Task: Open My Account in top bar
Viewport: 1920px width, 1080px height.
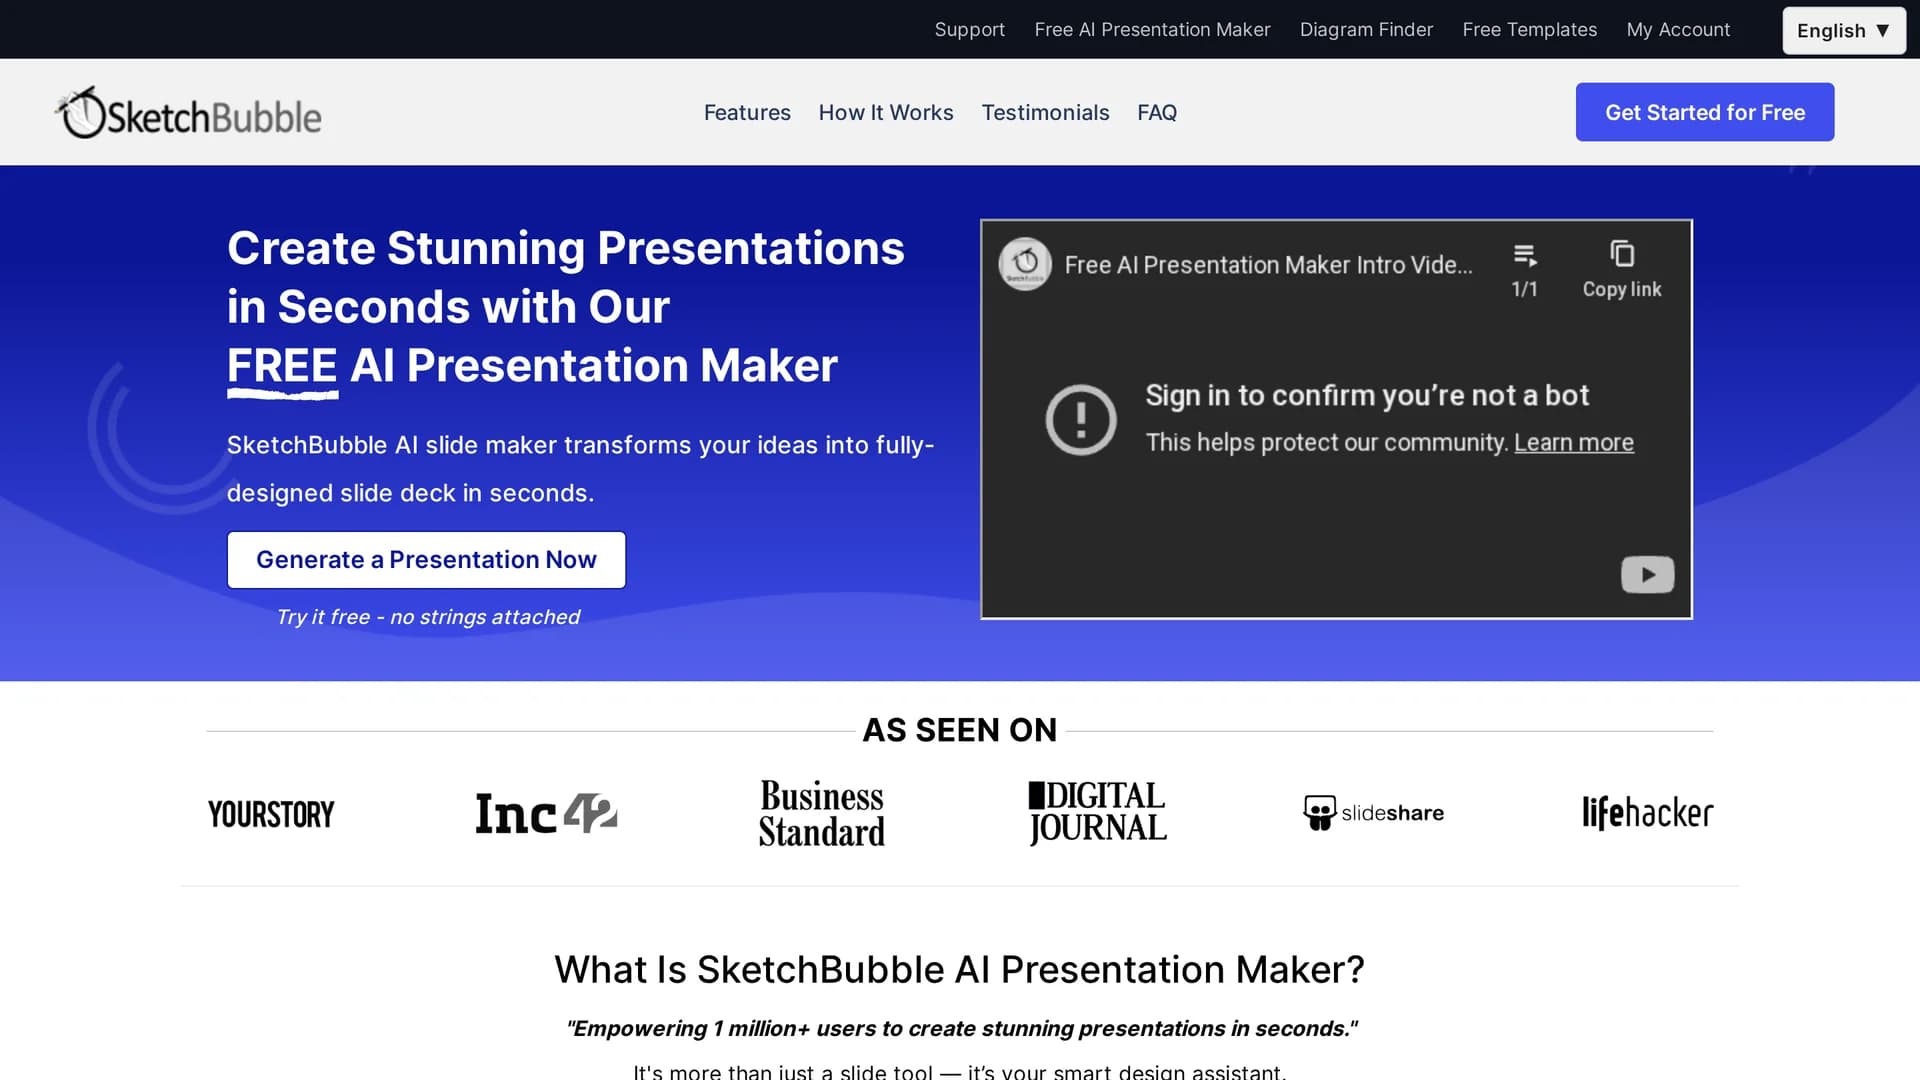Action: (1678, 30)
